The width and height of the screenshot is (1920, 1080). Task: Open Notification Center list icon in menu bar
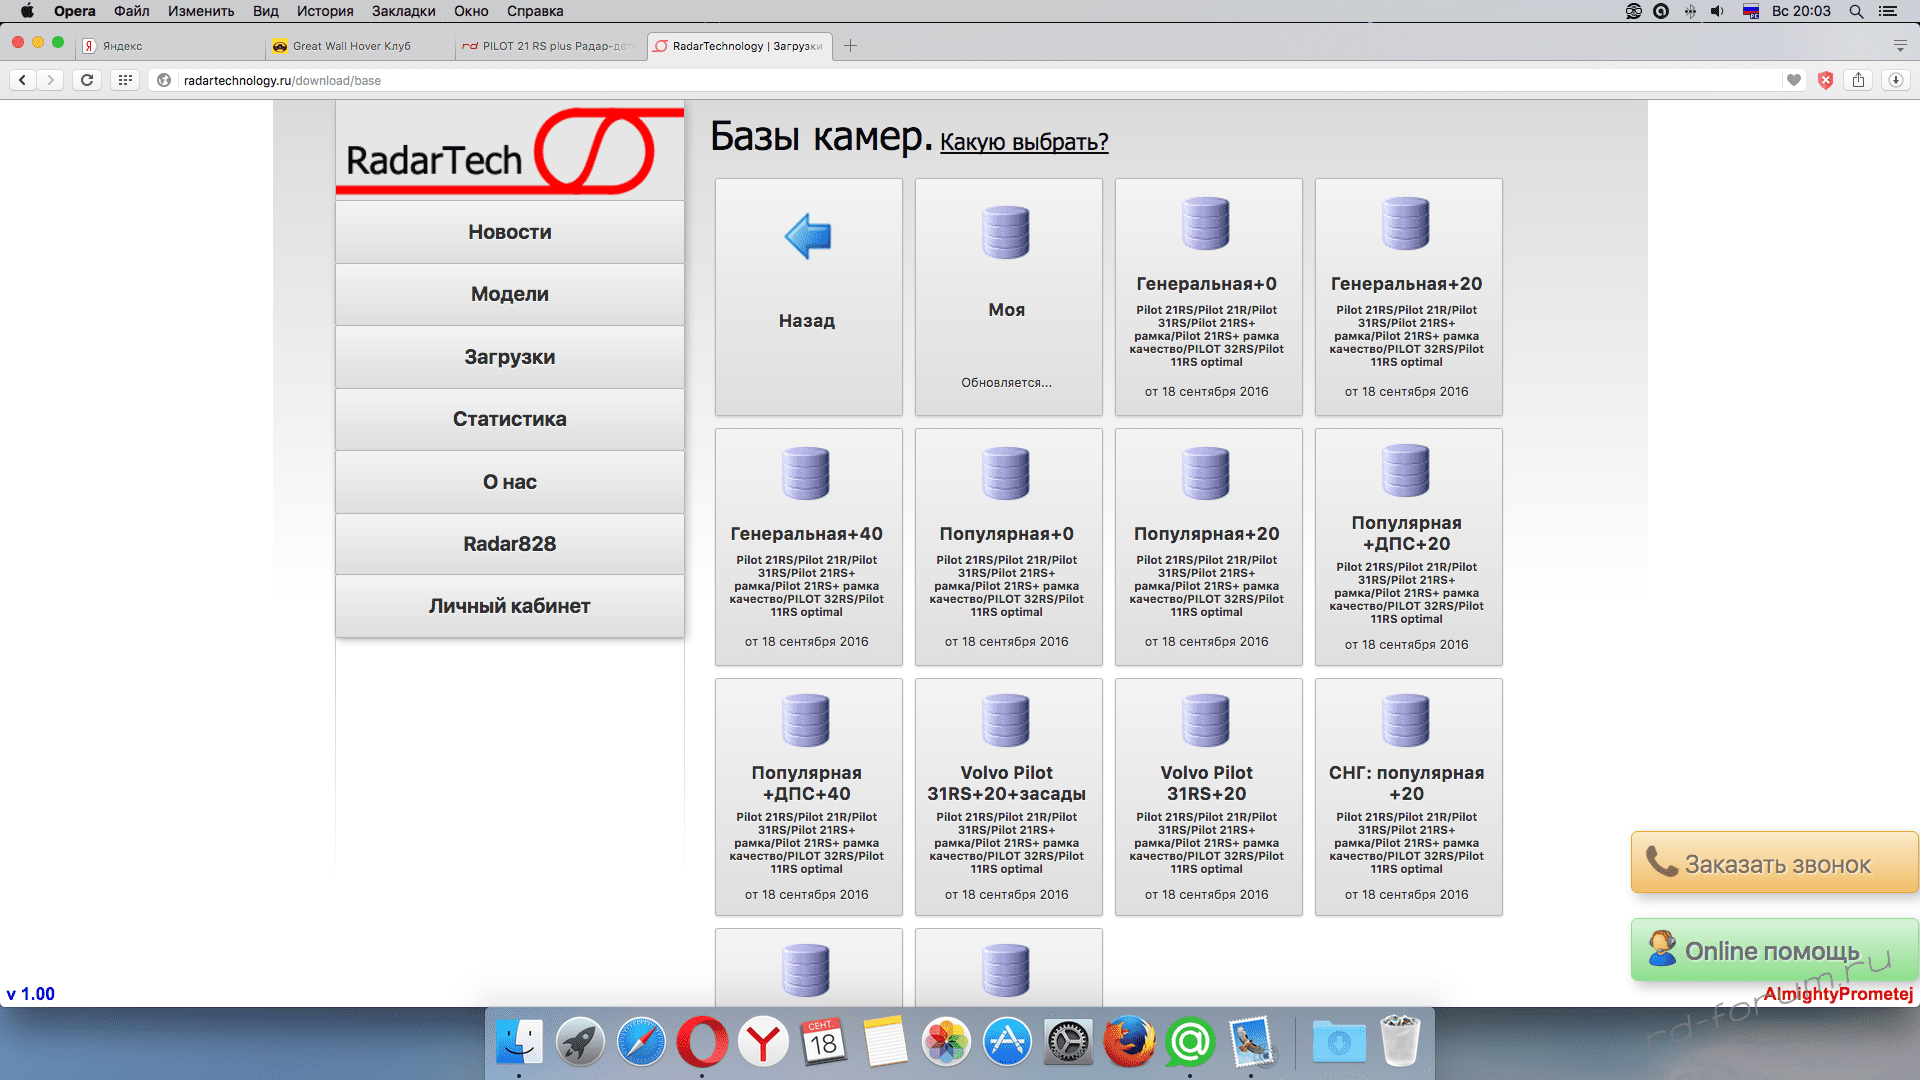(x=1888, y=11)
